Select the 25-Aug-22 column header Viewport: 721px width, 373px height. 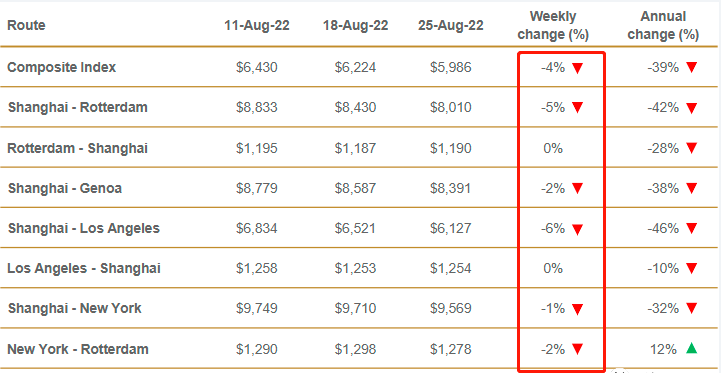[451, 25]
